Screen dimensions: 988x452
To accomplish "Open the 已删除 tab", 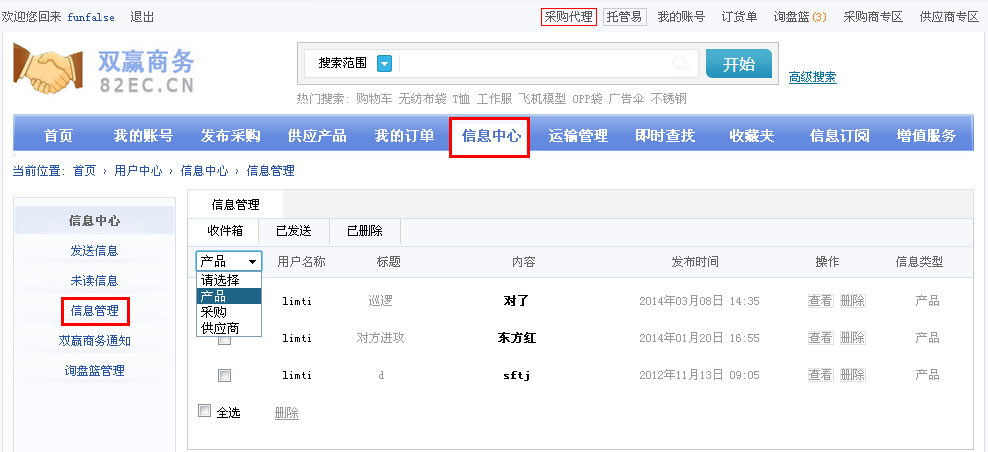I will 365,231.
